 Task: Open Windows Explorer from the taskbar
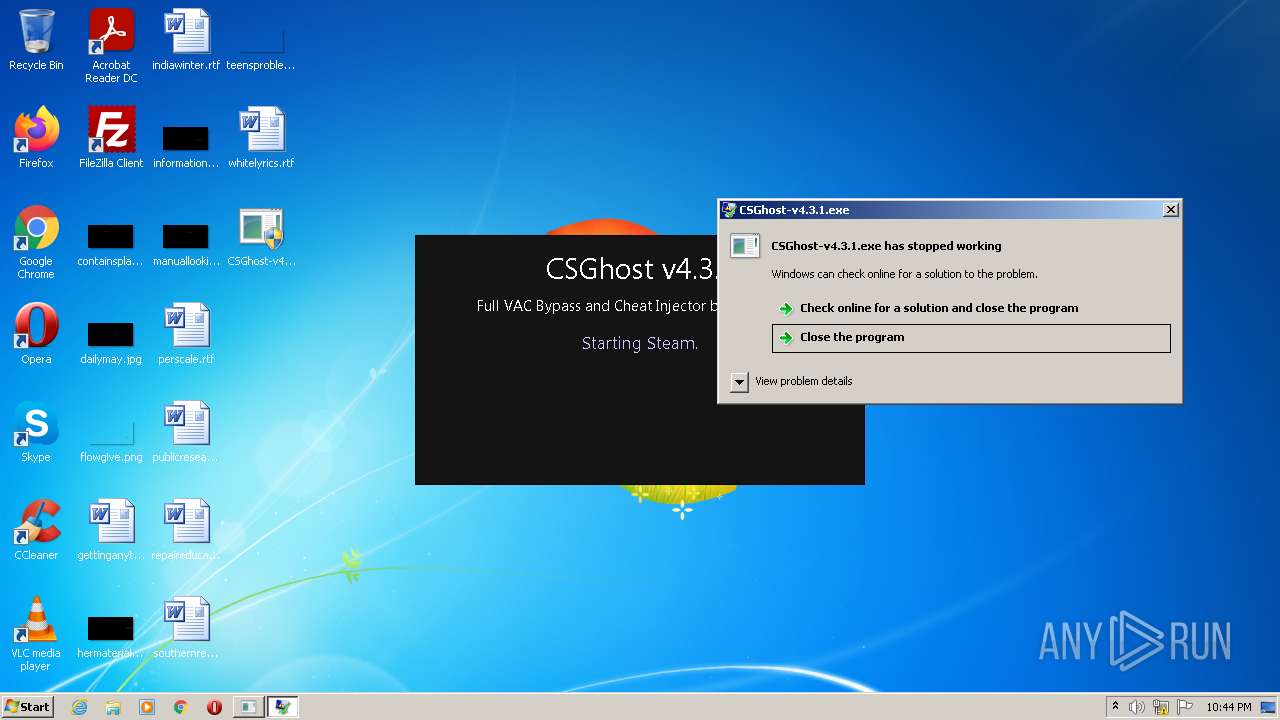(x=113, y=707)
